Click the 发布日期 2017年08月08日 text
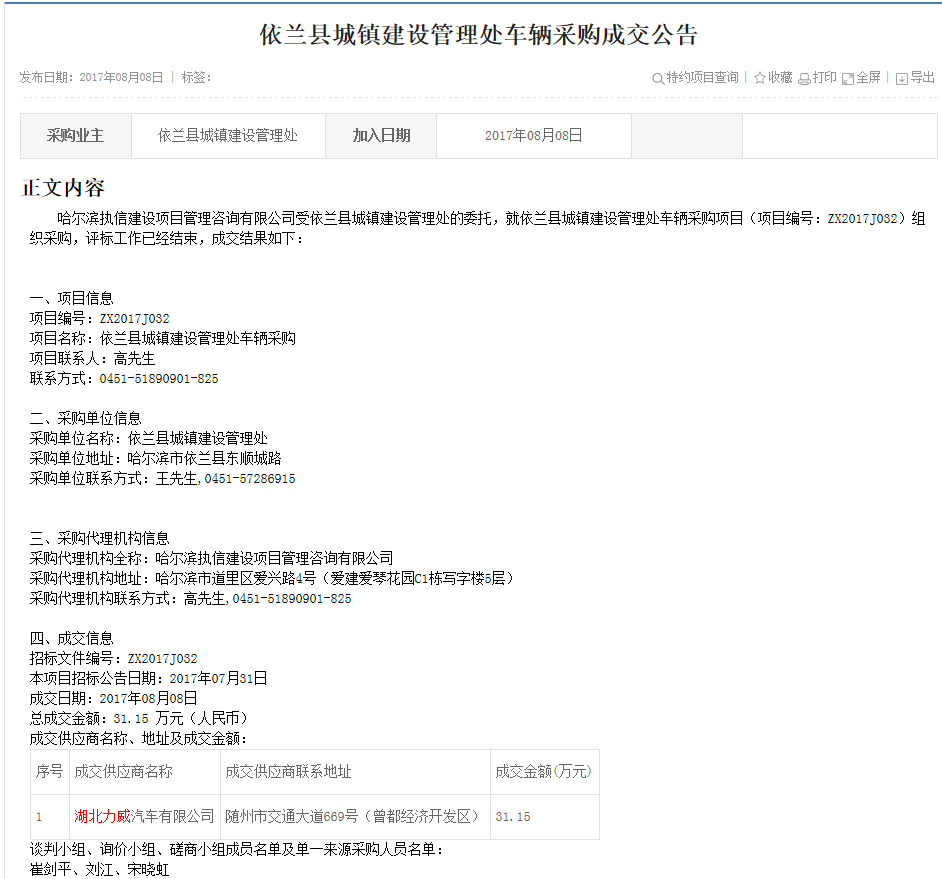942x879 pixels. coord(91,78)
